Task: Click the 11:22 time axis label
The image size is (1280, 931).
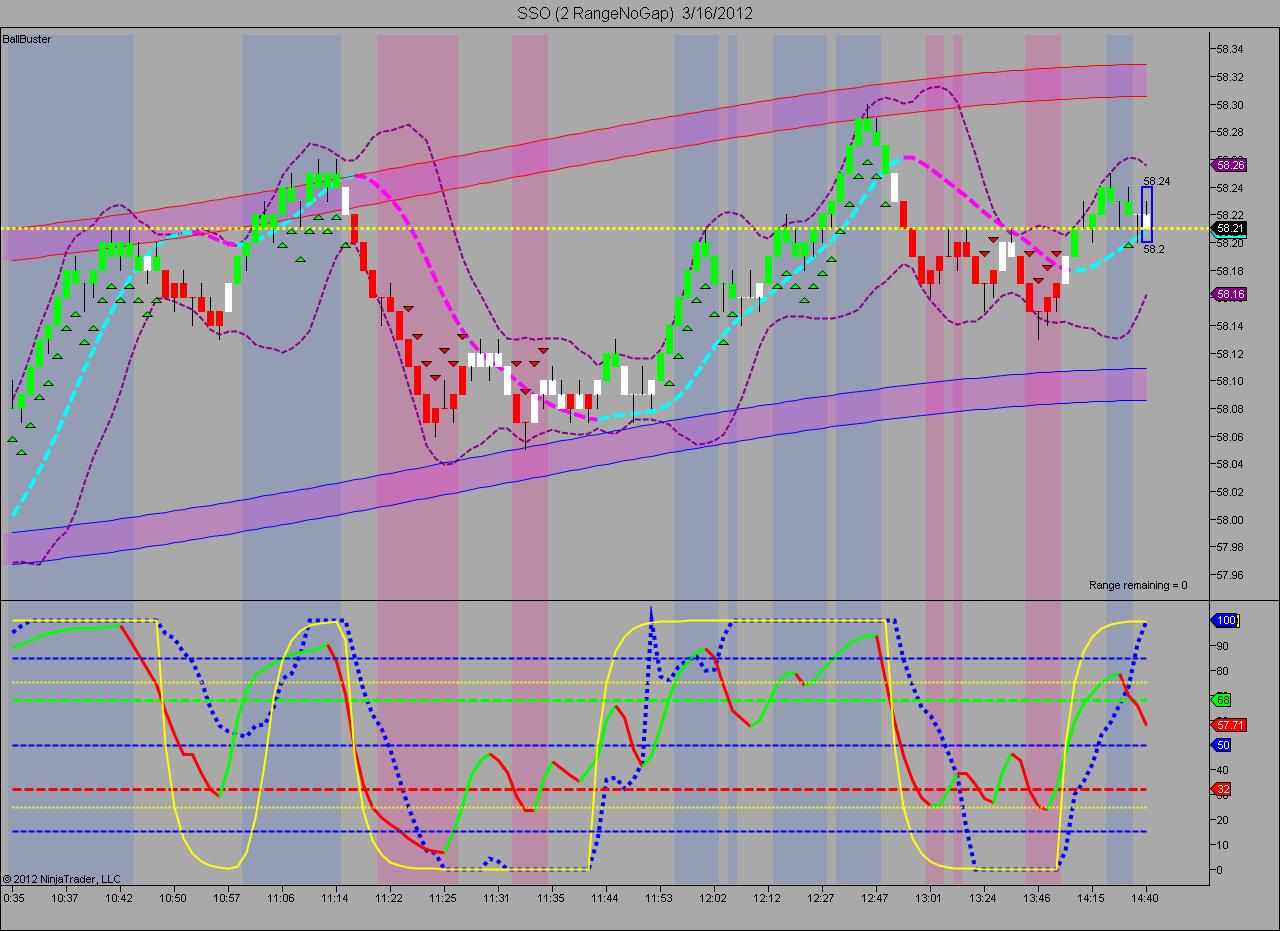Action: click(389, 898)
